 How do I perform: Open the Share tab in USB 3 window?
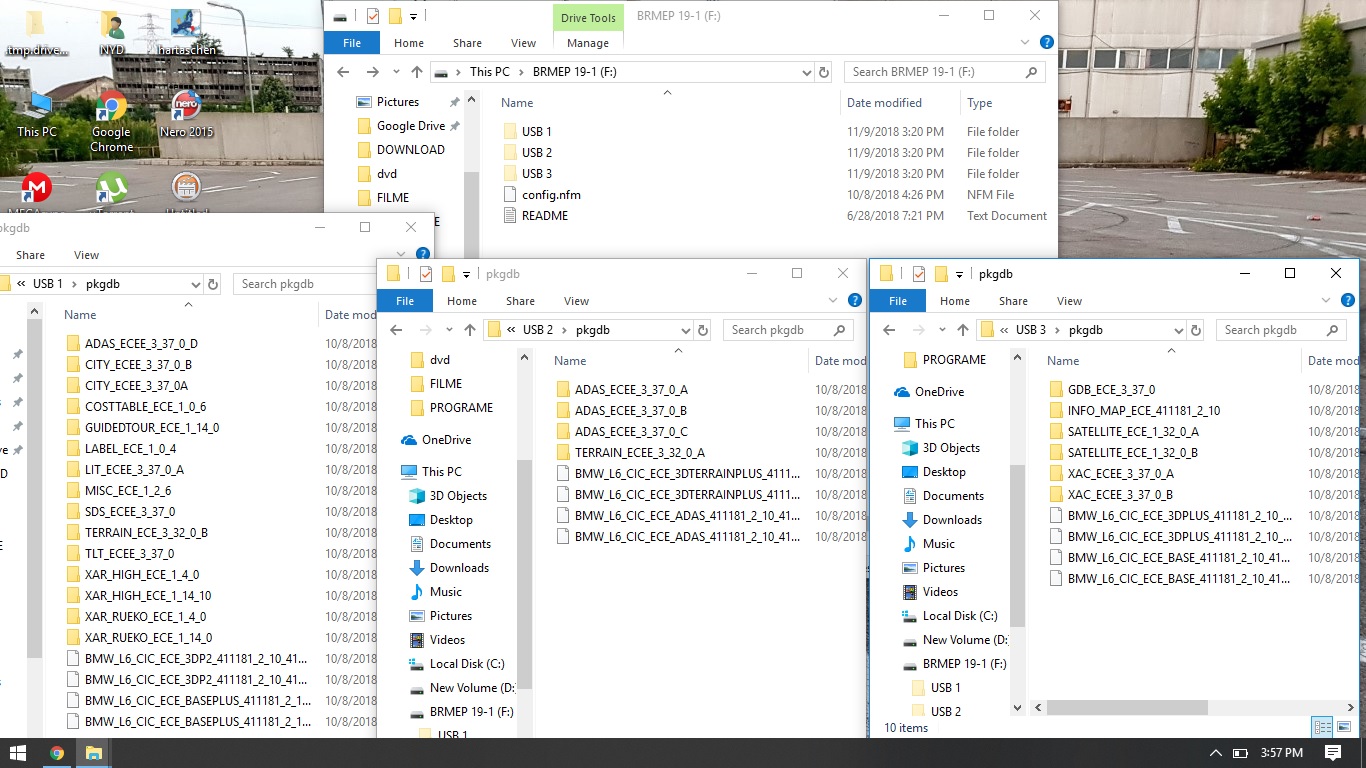[1013, 300]
